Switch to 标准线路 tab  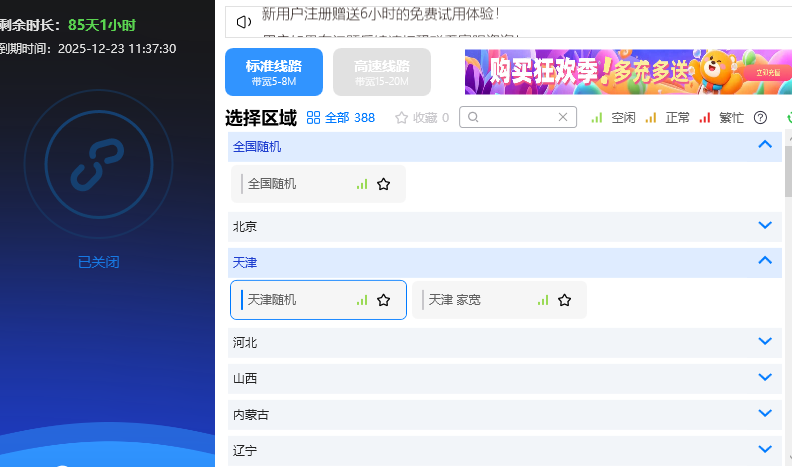click(274, 71)
